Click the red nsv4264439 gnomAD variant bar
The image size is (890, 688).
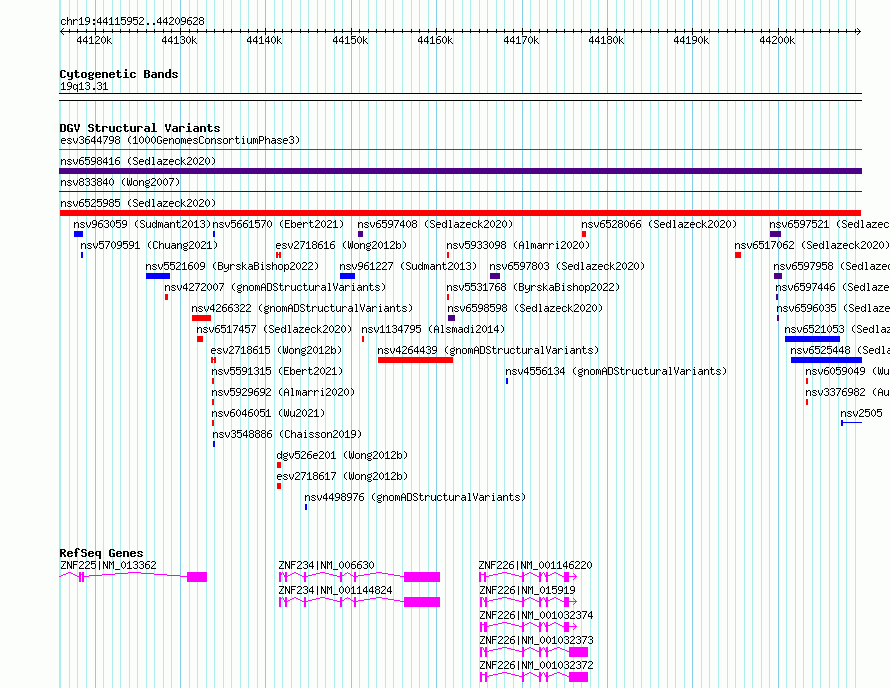tap(415, 360)
